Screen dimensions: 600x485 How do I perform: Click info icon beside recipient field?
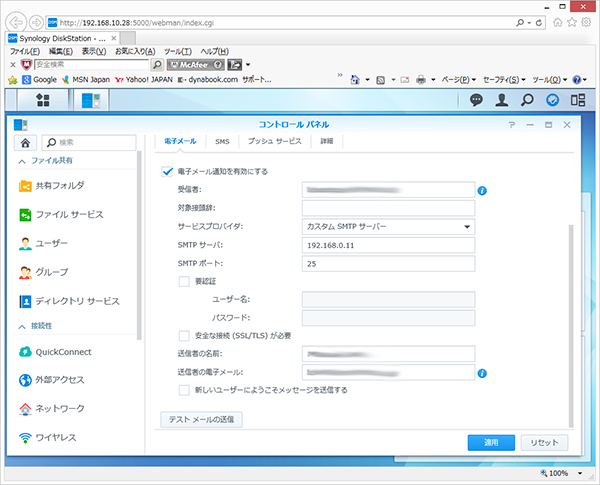click(482, 190)
